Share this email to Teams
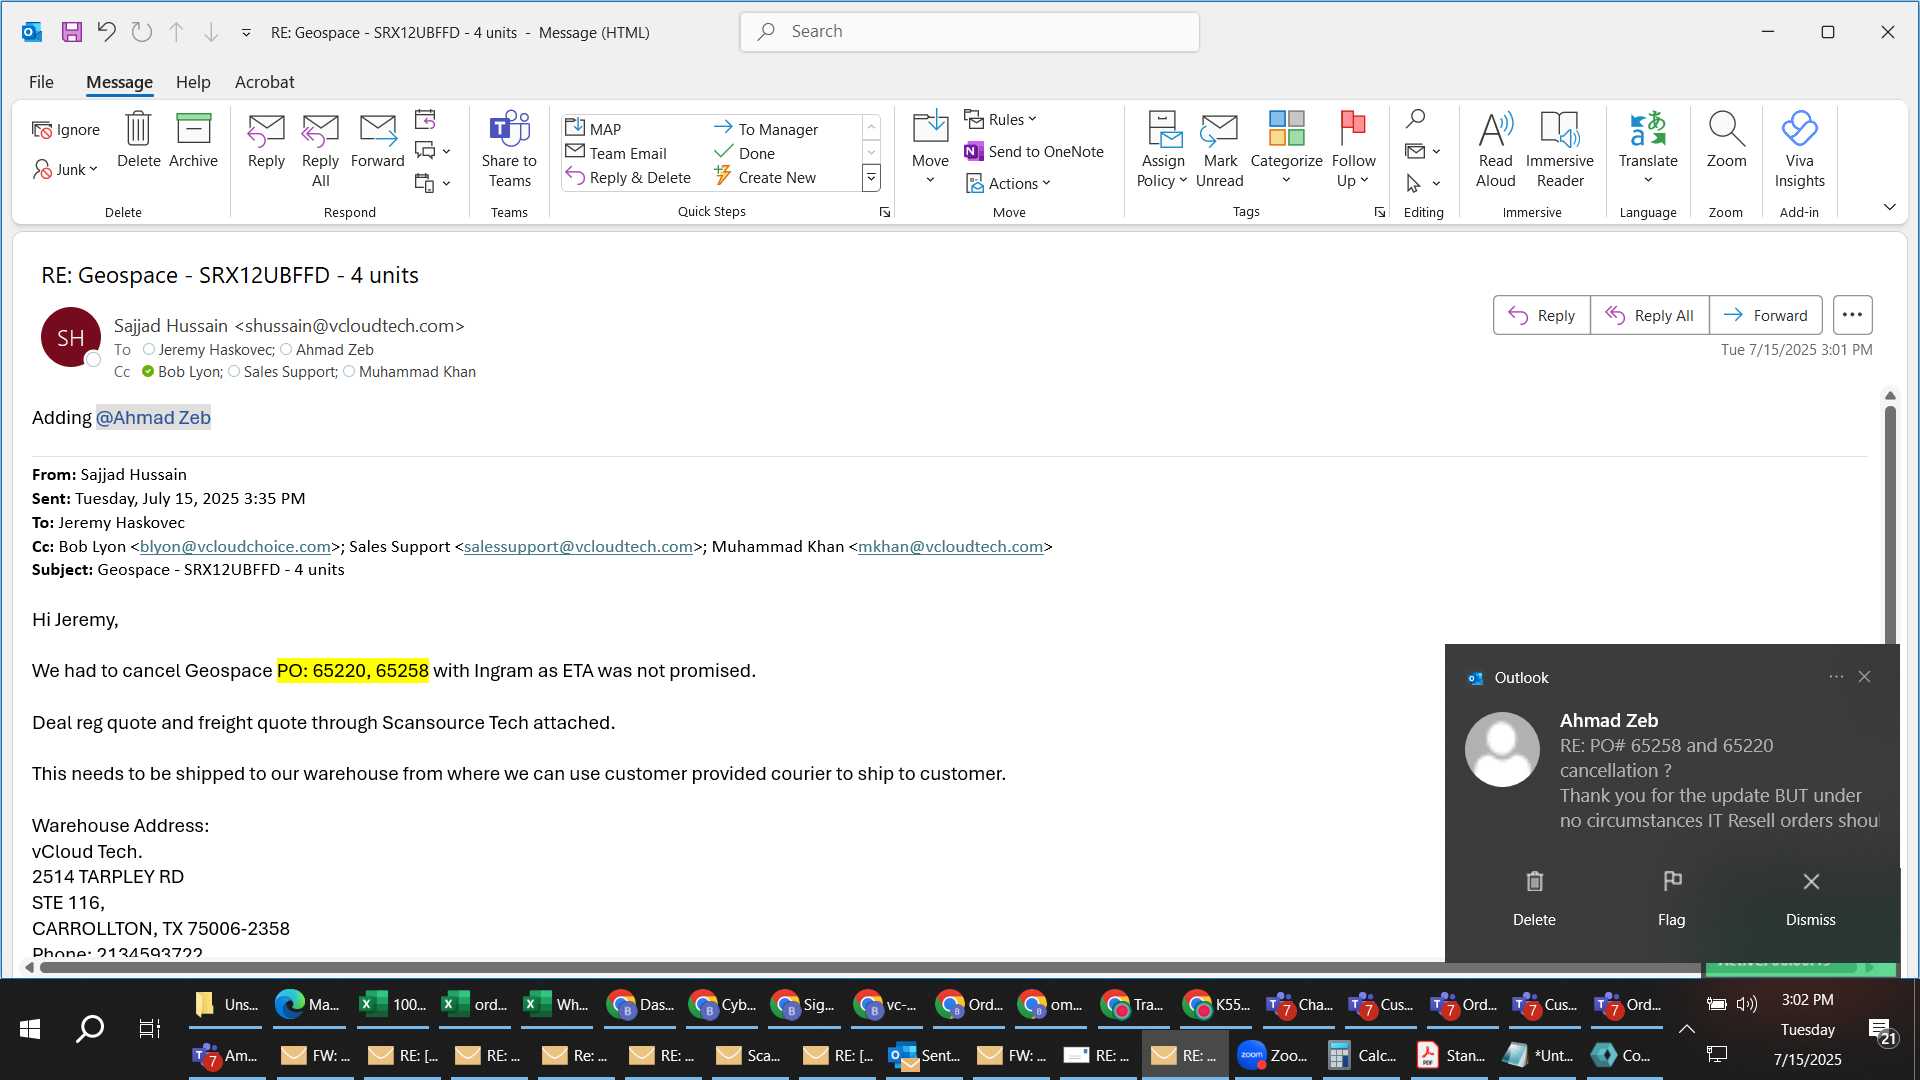1920x1080 pixels. 509,150
